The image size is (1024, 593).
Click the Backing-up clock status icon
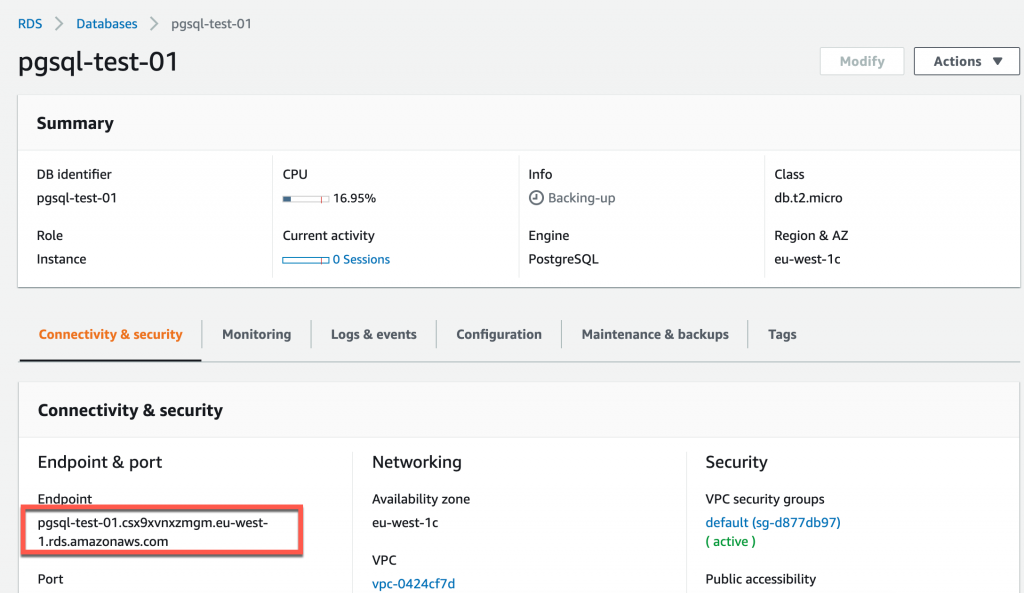tap(536, 198)
